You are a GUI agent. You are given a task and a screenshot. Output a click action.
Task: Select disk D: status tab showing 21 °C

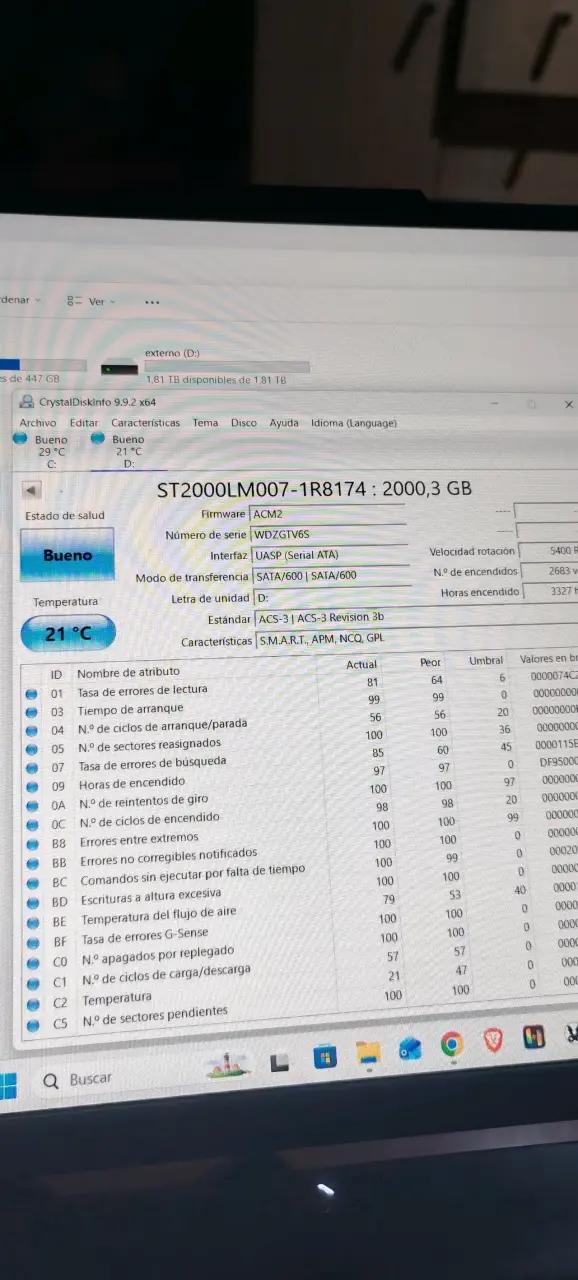pos(120,451)
